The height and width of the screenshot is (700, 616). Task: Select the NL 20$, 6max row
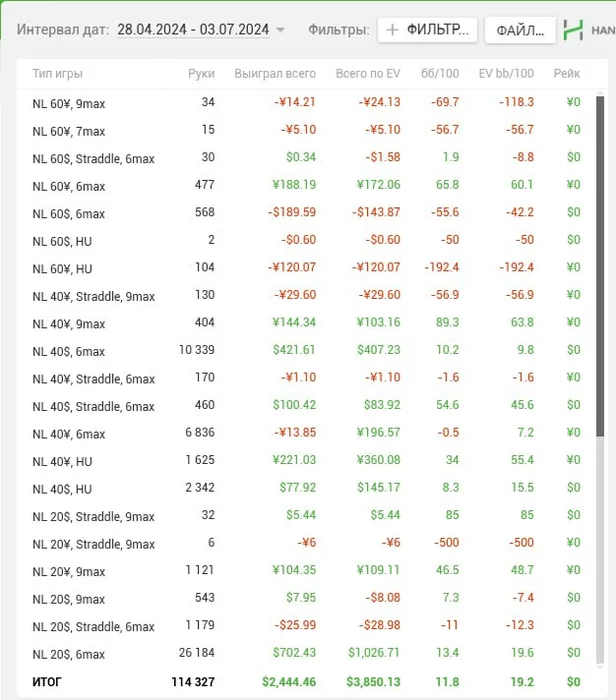(x=68, y=654)
